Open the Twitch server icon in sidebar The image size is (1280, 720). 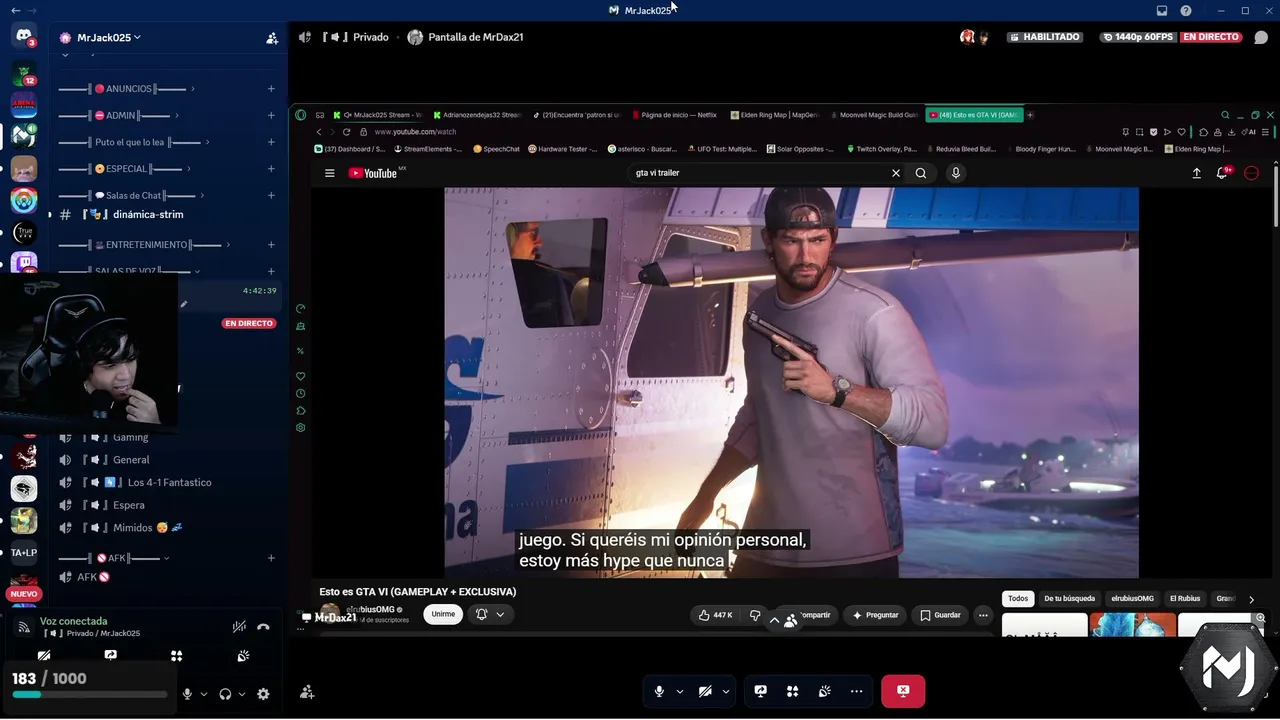pos(24,263)
